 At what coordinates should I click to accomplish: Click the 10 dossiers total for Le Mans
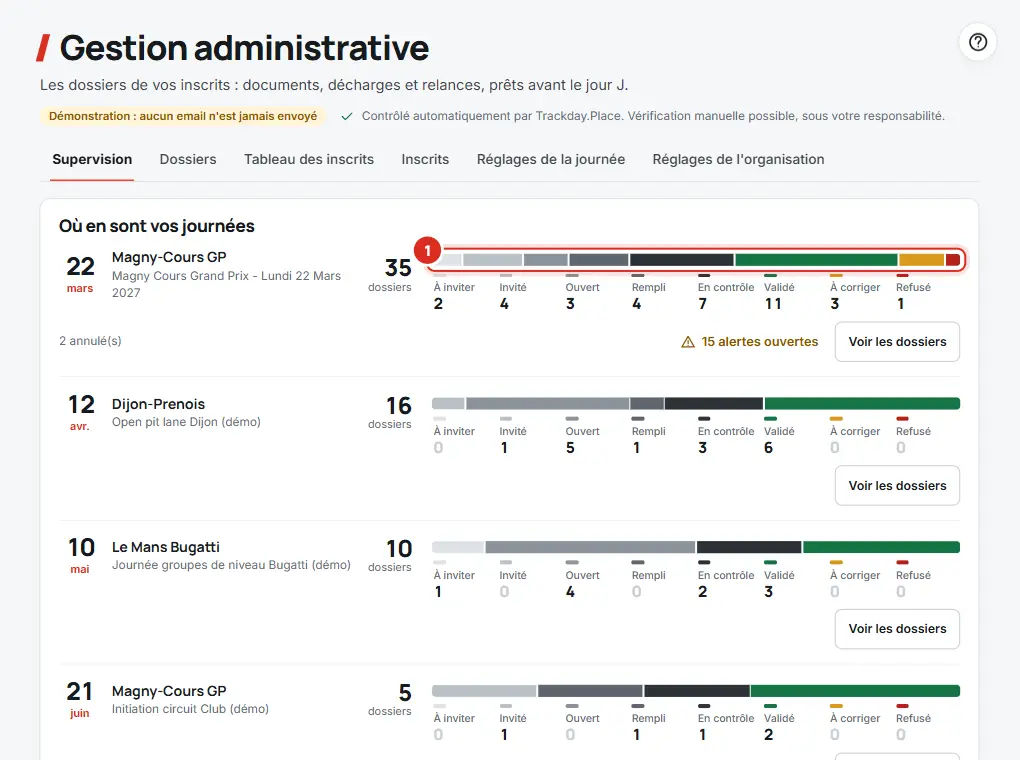pyautogui.click(x=390, y=555)
